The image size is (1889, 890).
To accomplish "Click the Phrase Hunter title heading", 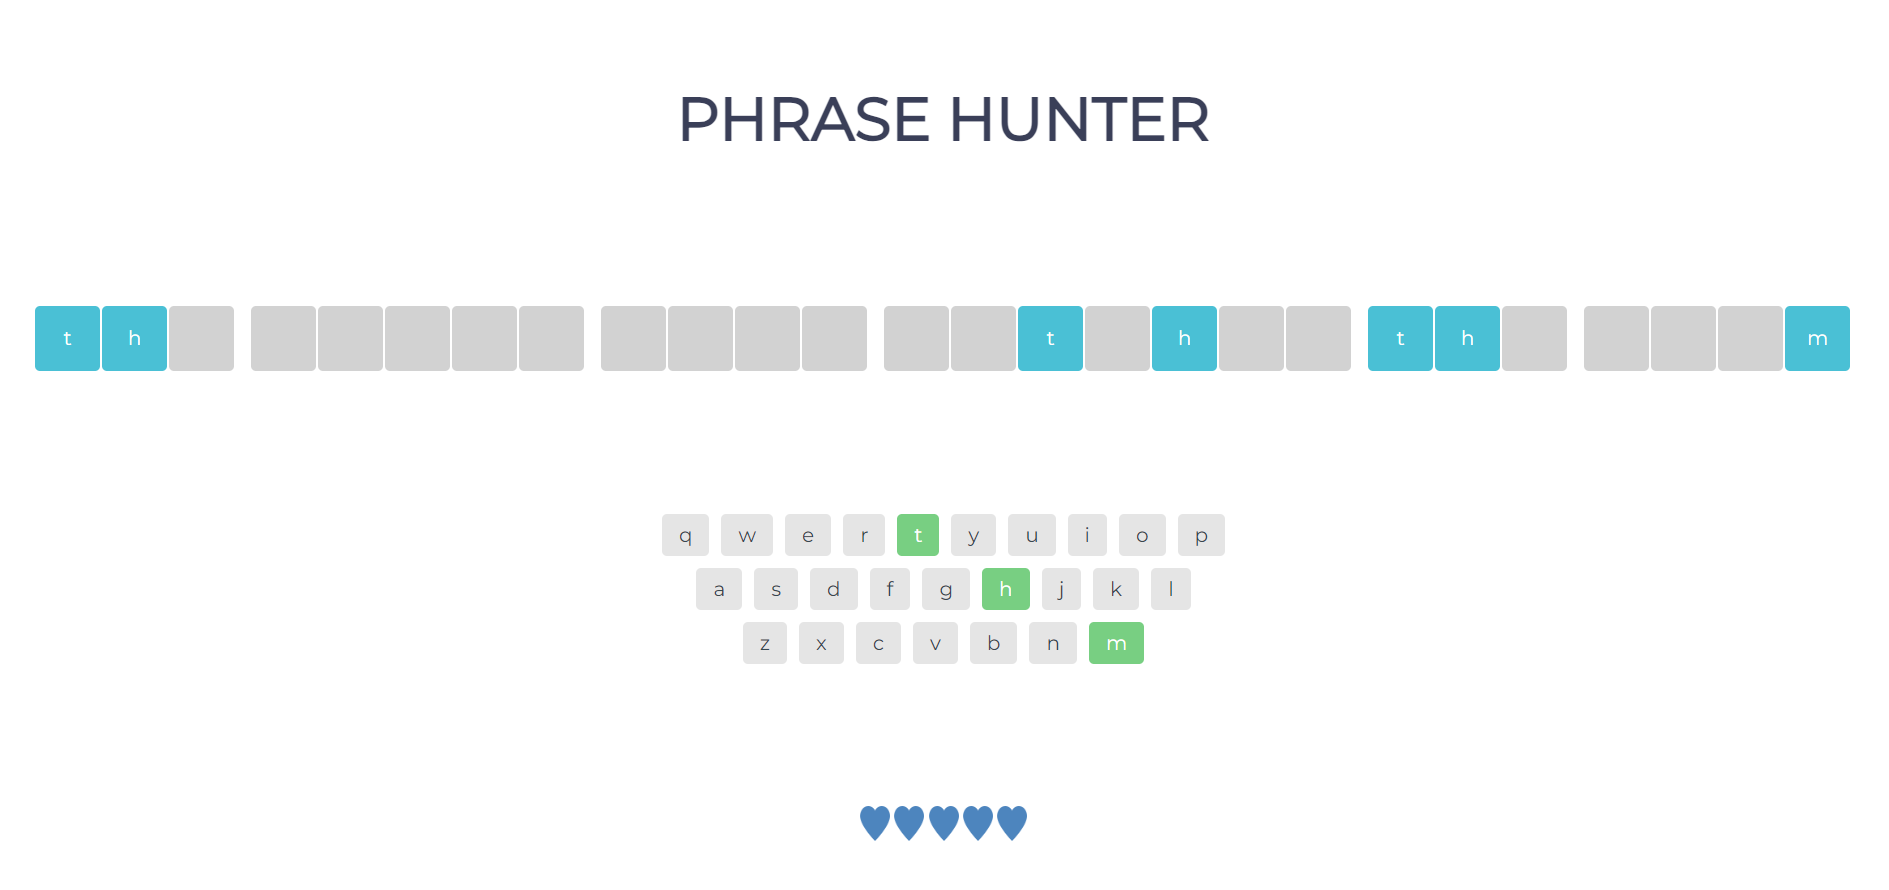I will 944,120.
